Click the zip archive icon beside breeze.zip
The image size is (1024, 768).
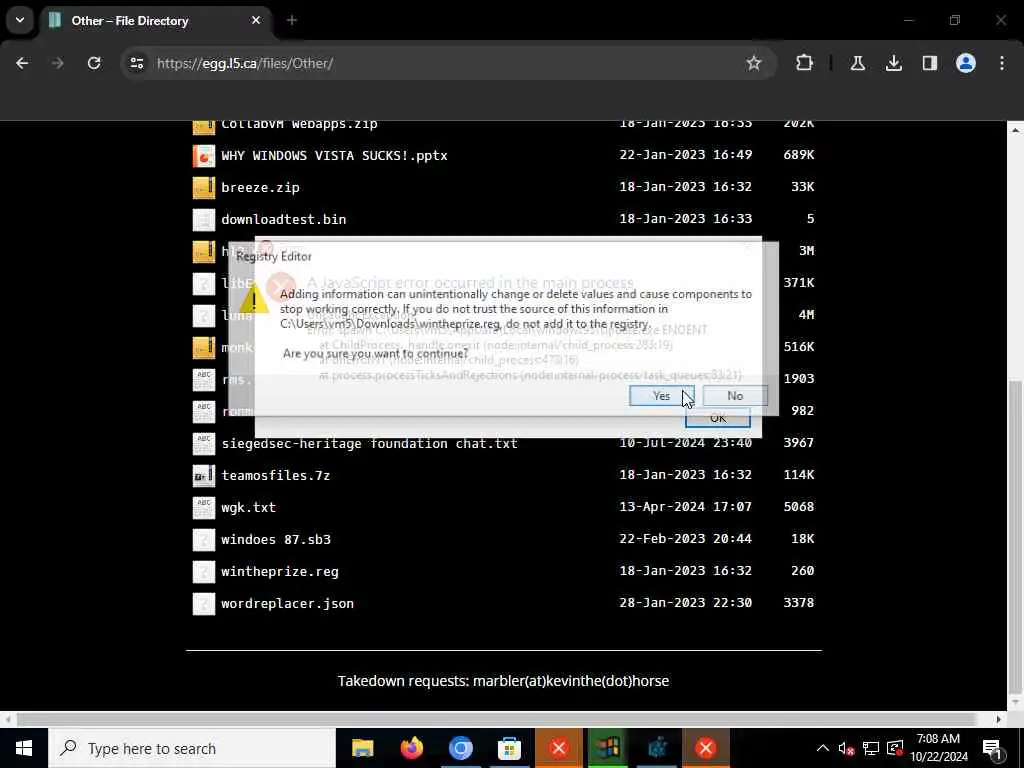(204, 187)
